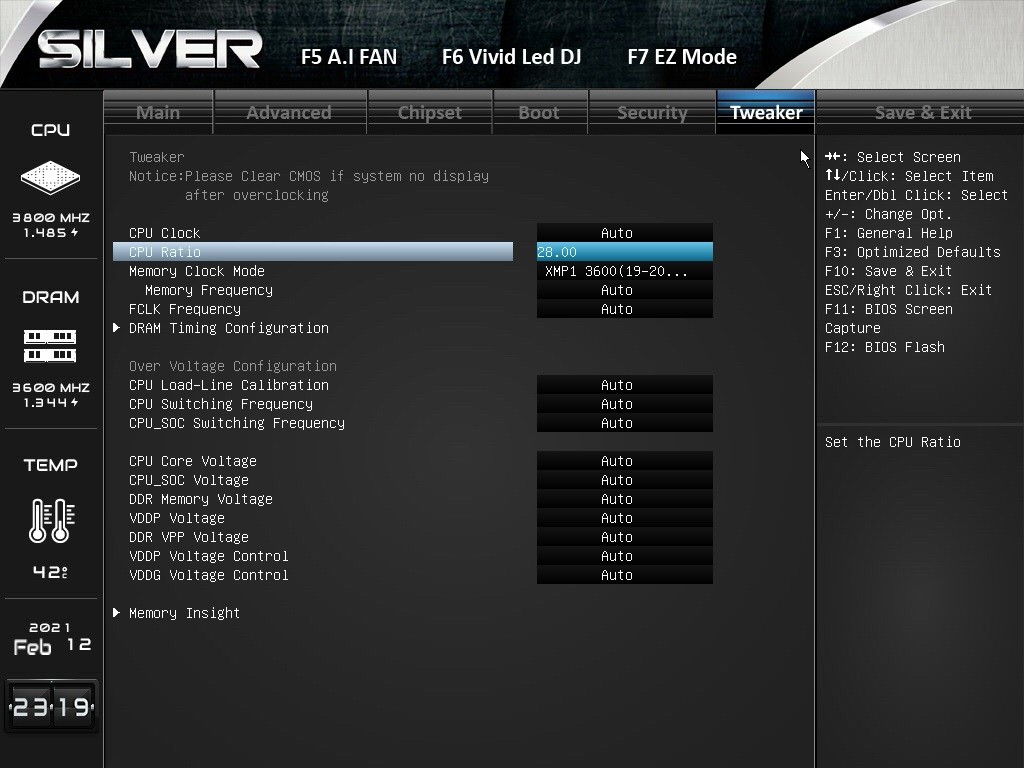Click the CPU chip icon in sidebar
The width and height of the screenshot is (1024, 768).
[x=50, y=177]
